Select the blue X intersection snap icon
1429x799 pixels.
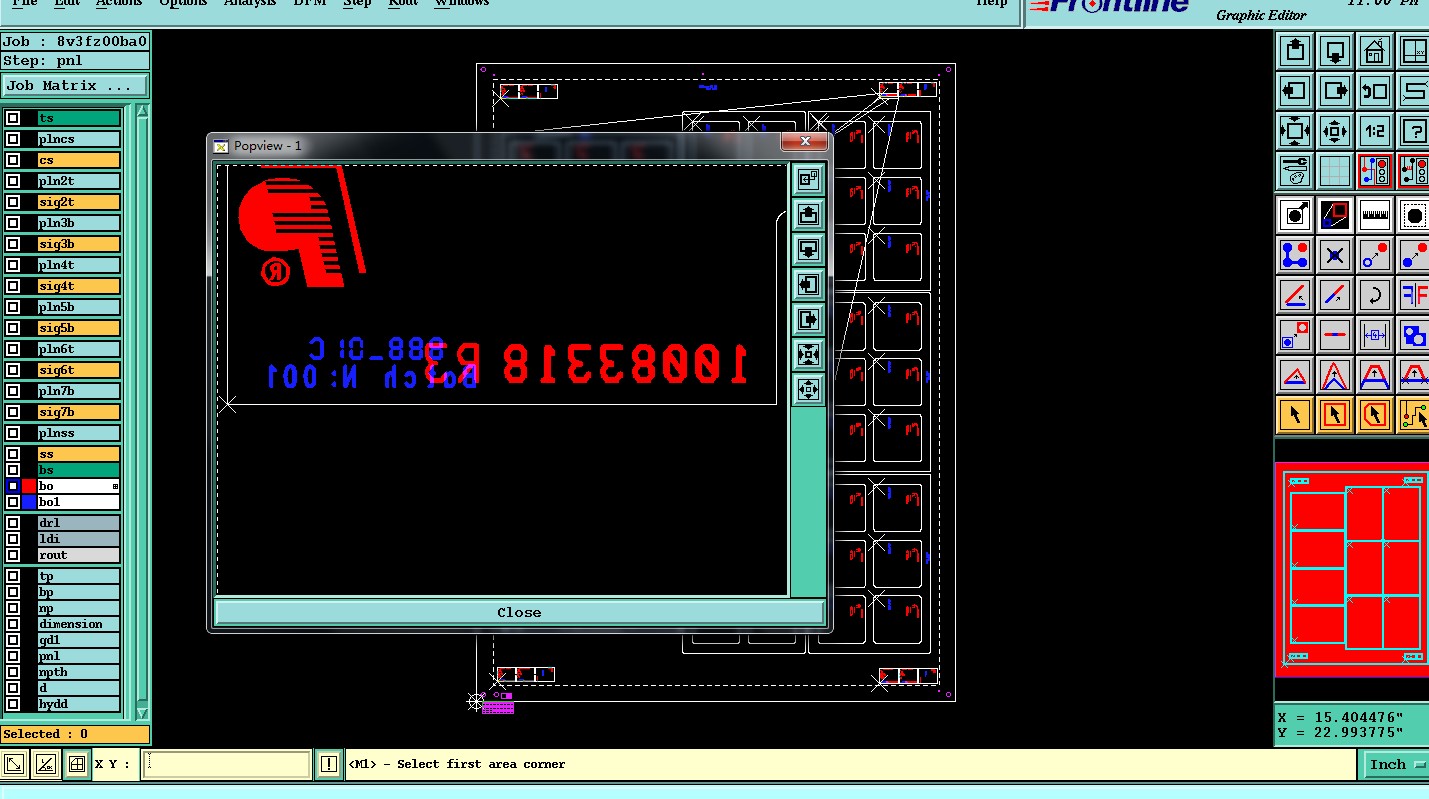pyautogui.click(x=1335, y=256)
